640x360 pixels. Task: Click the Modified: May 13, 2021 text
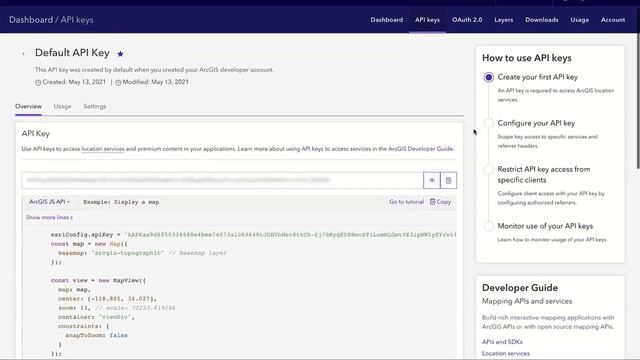tap(152, 82)
